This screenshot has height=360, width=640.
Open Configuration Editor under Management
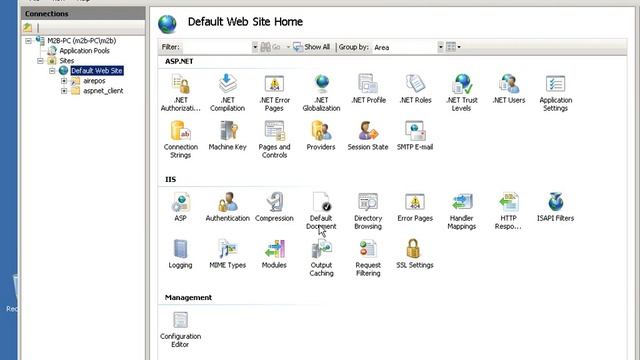coord(180,330)
